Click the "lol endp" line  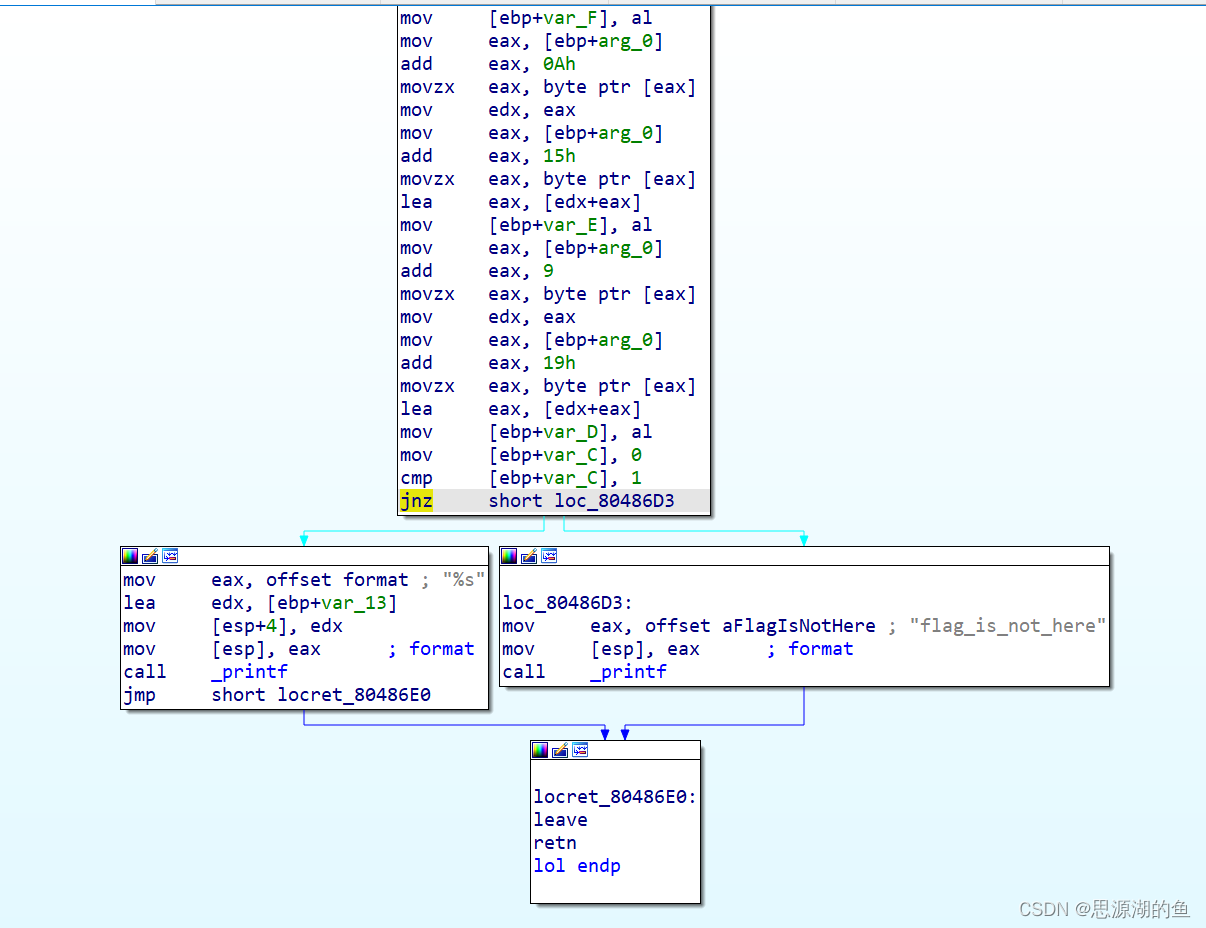(x=577, y=866)
